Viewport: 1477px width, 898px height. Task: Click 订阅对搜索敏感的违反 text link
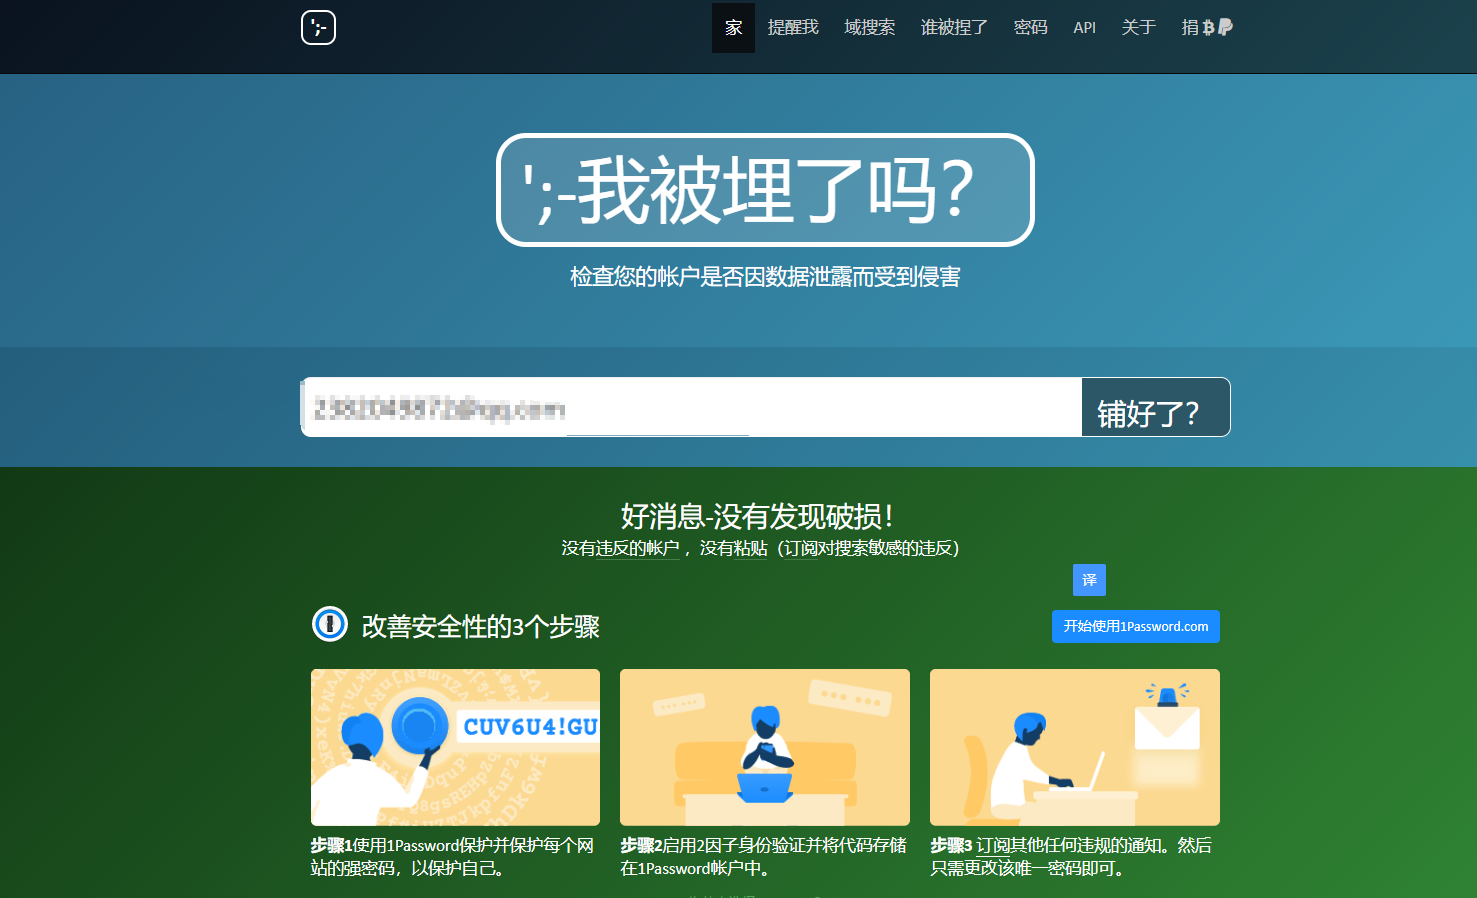[x=868, y=548]
